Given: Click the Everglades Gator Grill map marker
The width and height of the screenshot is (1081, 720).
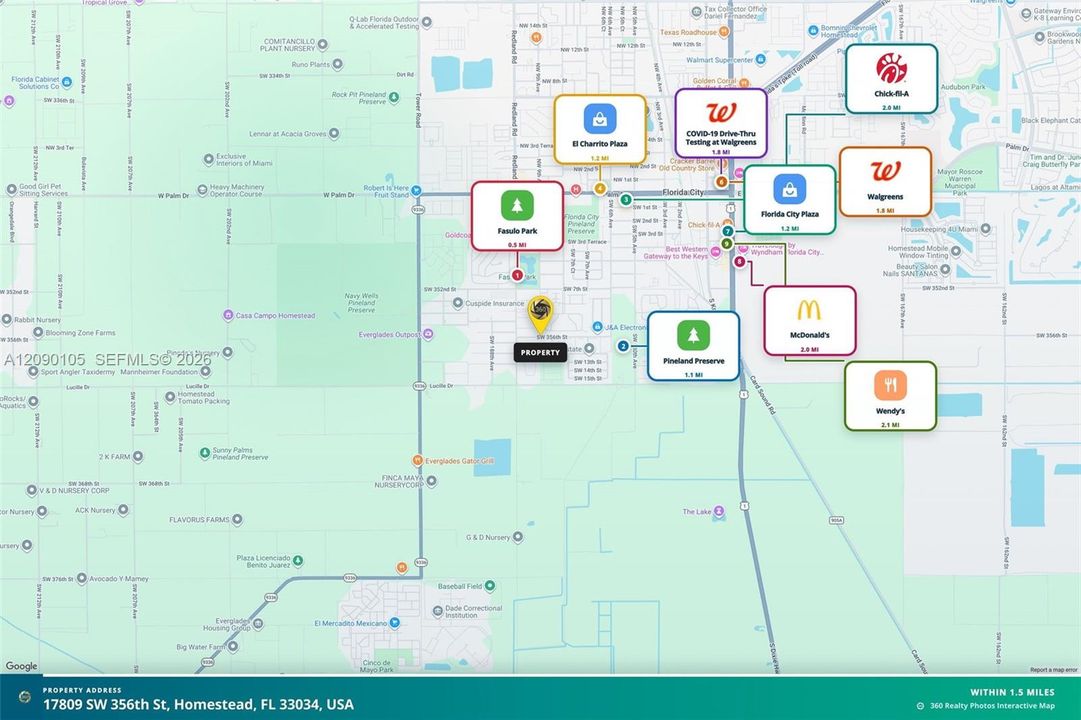Looking at the screenshot, I should tap(417, 460).
